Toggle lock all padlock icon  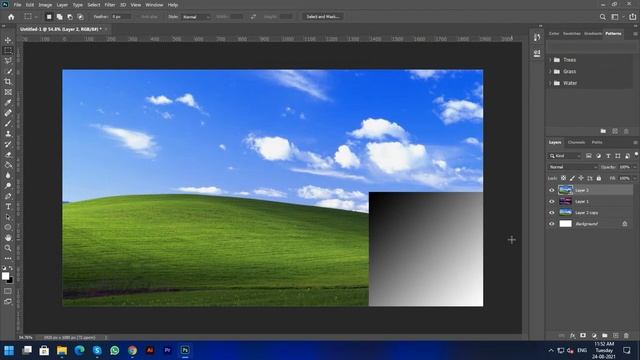599,178
